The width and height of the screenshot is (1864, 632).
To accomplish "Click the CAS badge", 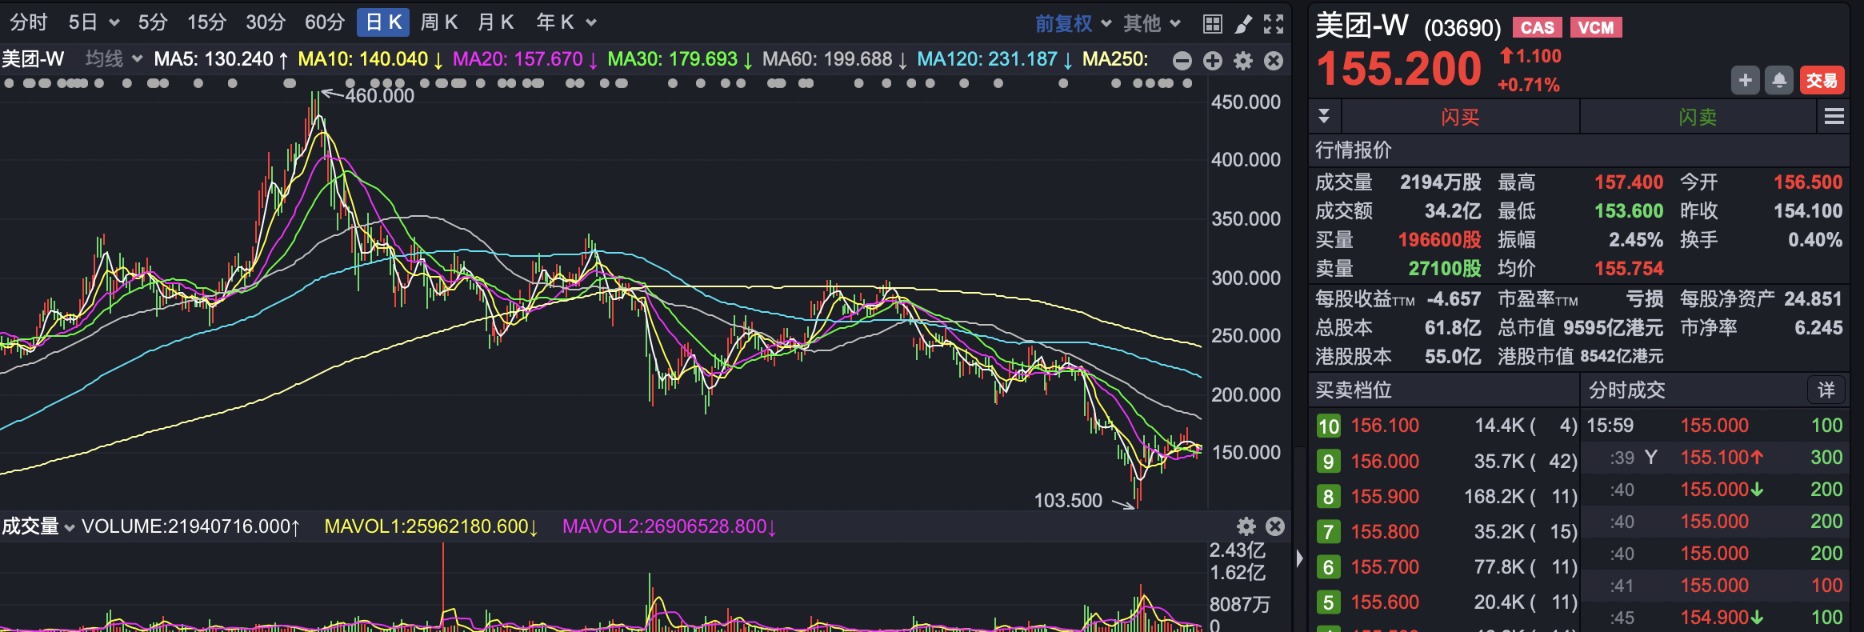I will click(x=1537, y=28).
